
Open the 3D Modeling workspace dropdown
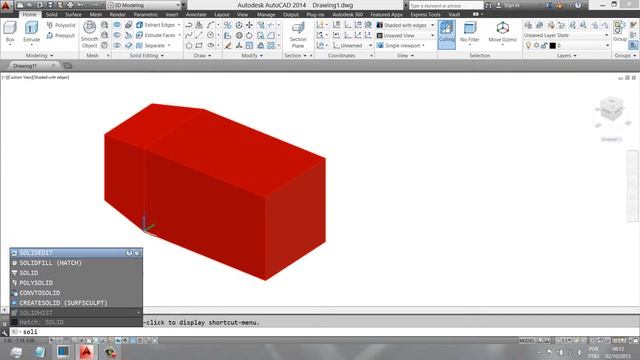coord(144,5)
